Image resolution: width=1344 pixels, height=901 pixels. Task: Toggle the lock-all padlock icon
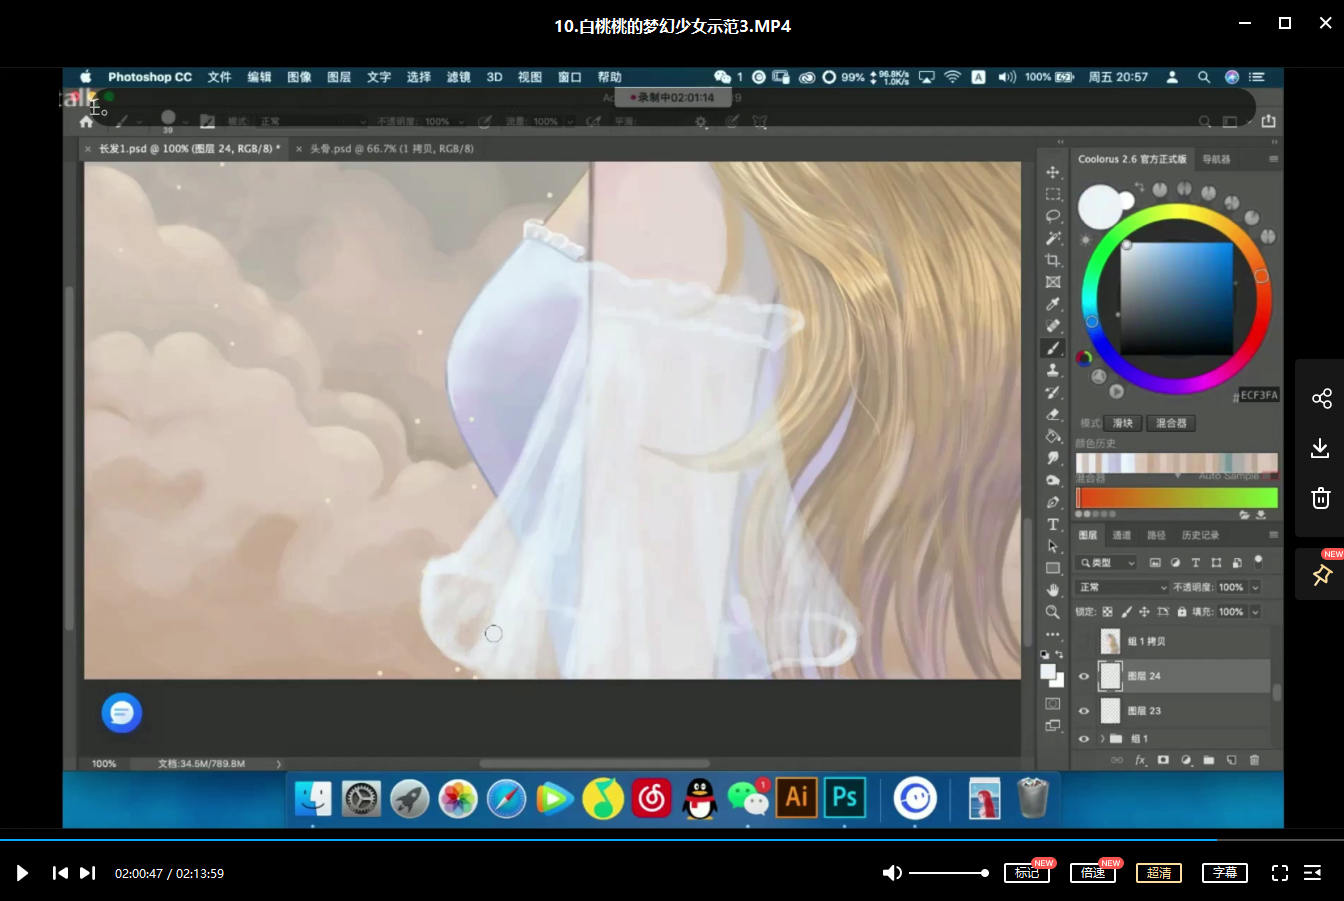click(x=1182, y=612)
